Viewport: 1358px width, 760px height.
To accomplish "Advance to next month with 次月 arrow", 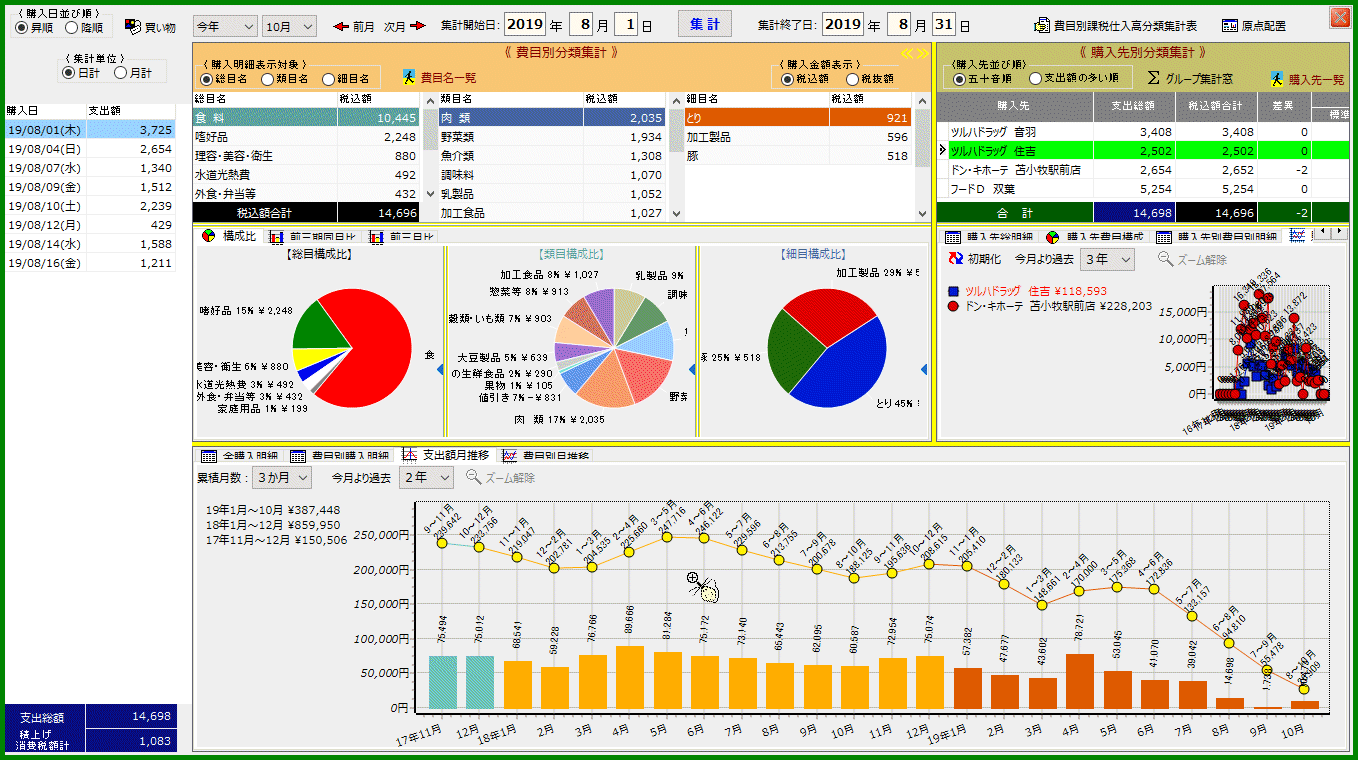I will (x=417, y=26).
